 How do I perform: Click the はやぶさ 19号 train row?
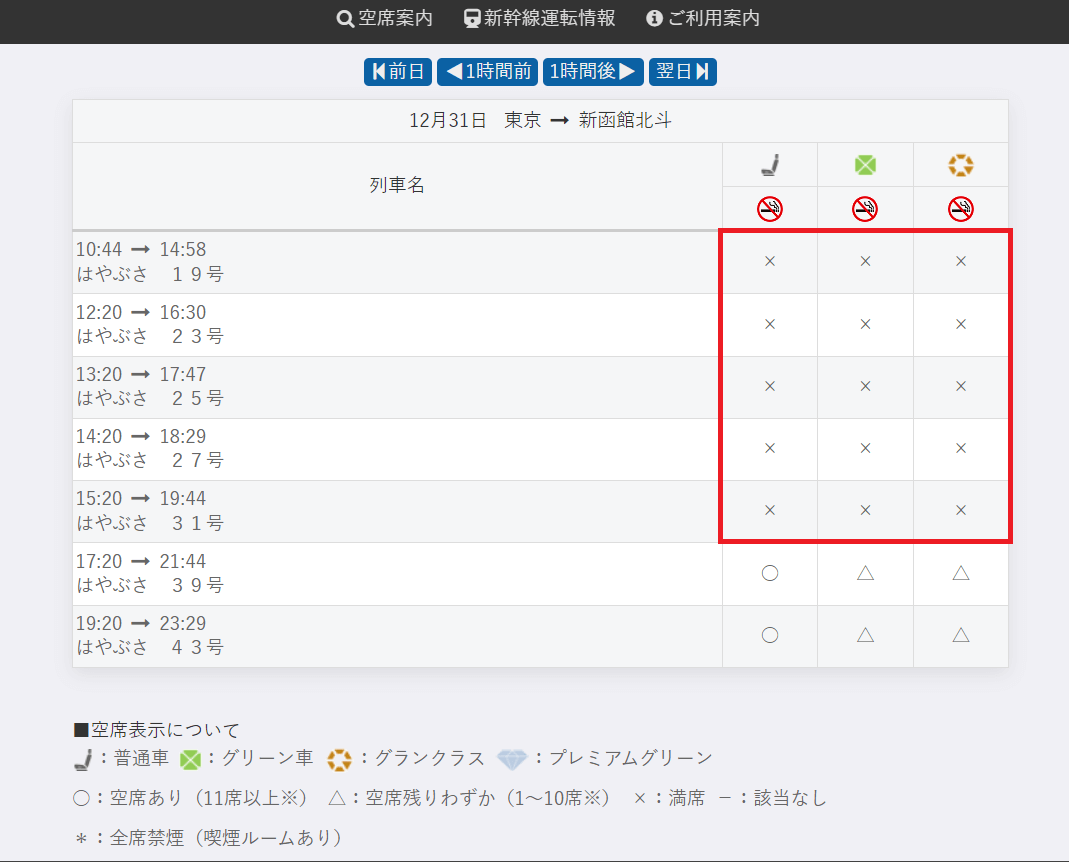pyautogui.click(x=397, y=262)
